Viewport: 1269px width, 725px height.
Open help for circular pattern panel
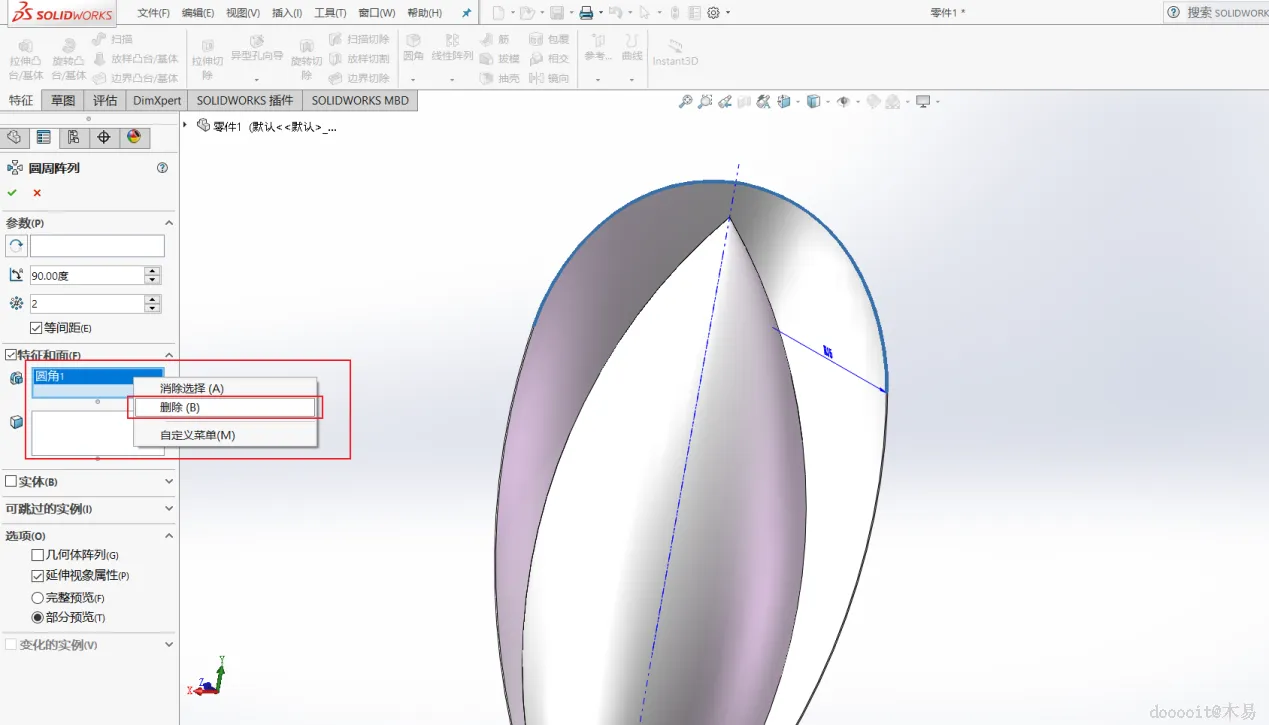tap(162, 168)
